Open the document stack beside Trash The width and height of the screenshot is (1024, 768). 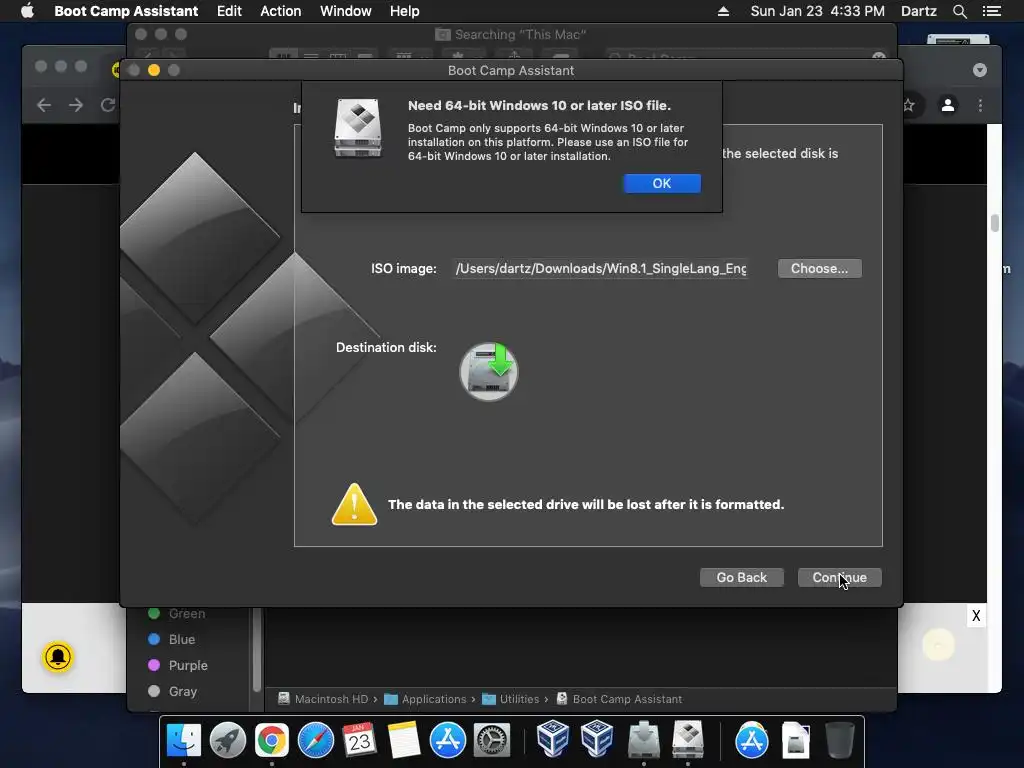pos(795,740)
